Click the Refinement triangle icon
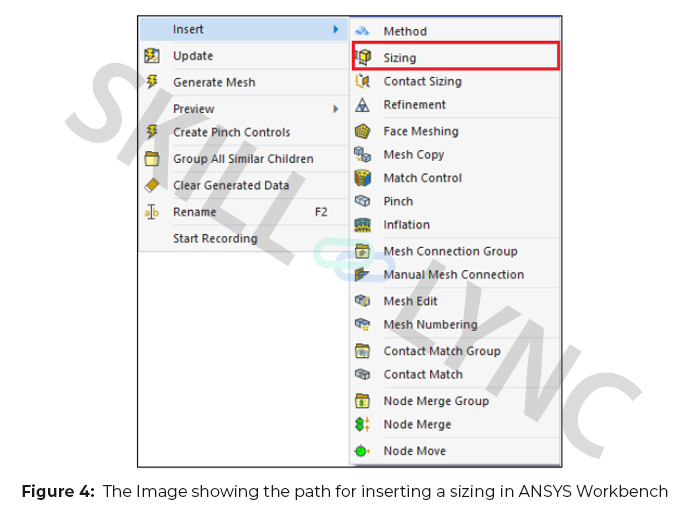 (362, 105)
